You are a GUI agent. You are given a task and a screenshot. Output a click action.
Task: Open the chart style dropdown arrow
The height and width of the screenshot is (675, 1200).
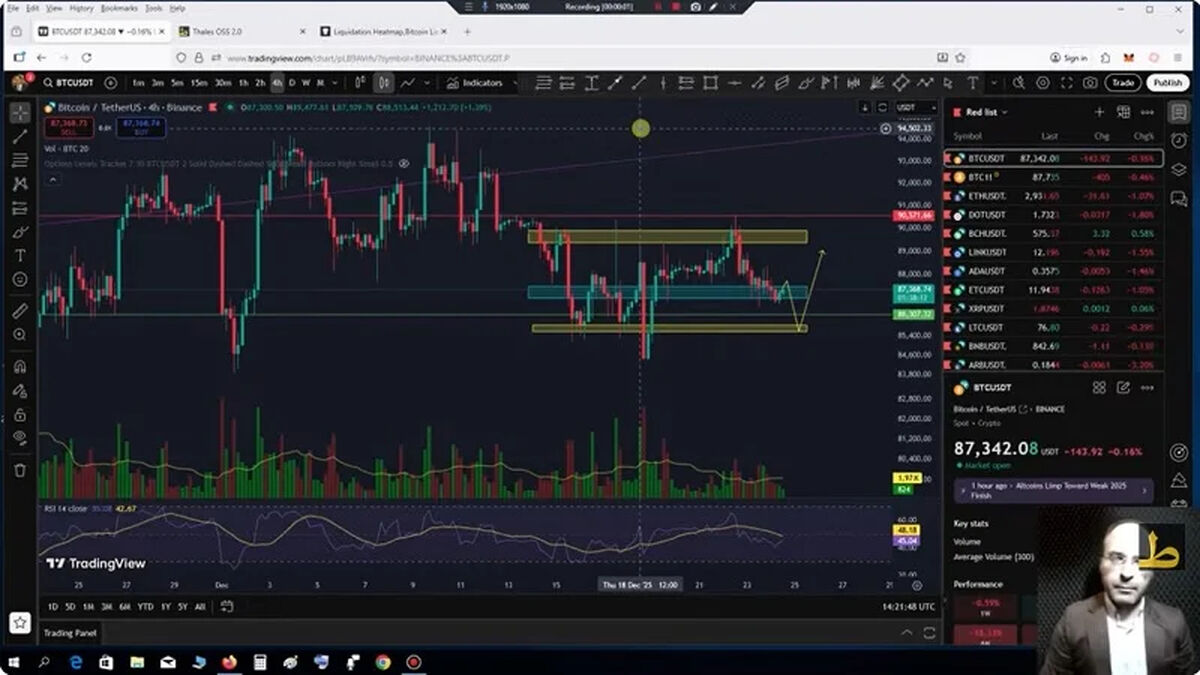click(x=426, y=83)
